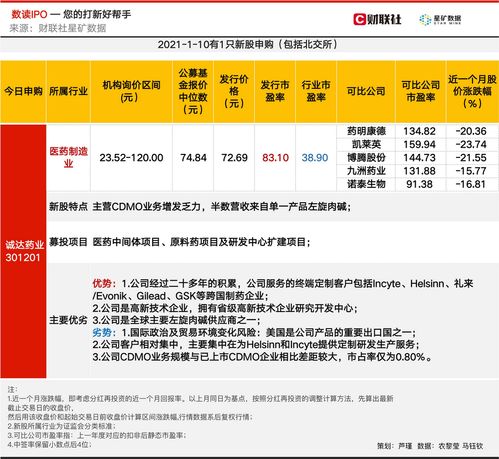Click the line about 左旋肉碱供应商之一

[177, 320]
